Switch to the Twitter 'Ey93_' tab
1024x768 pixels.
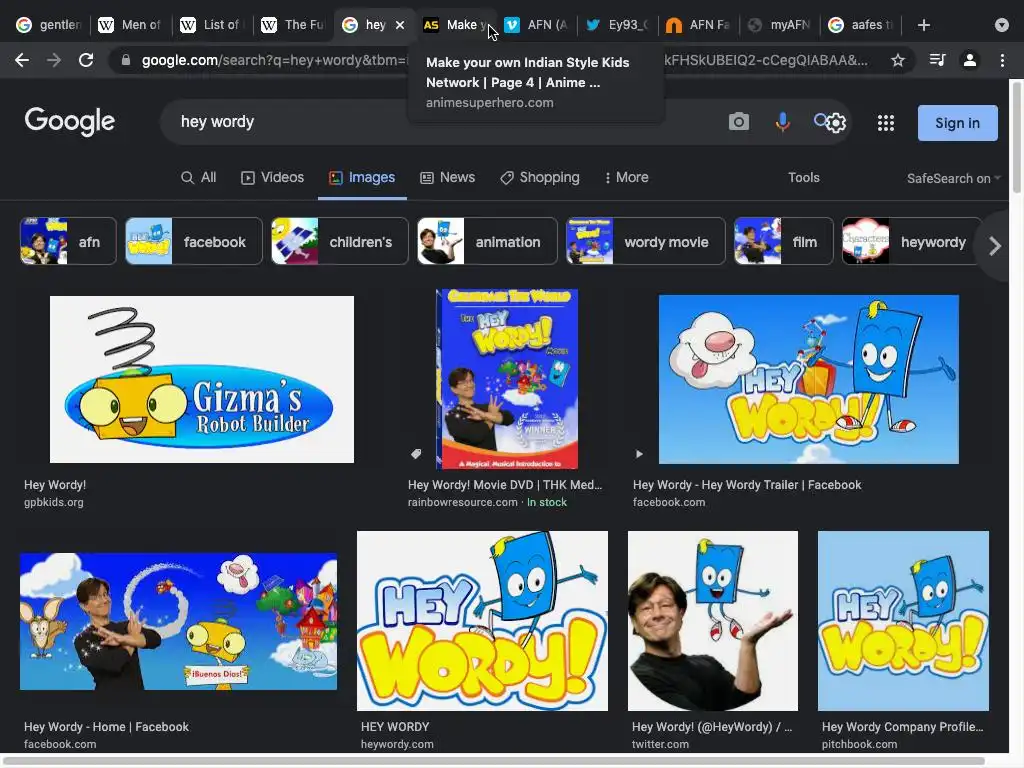coord(616,25)
